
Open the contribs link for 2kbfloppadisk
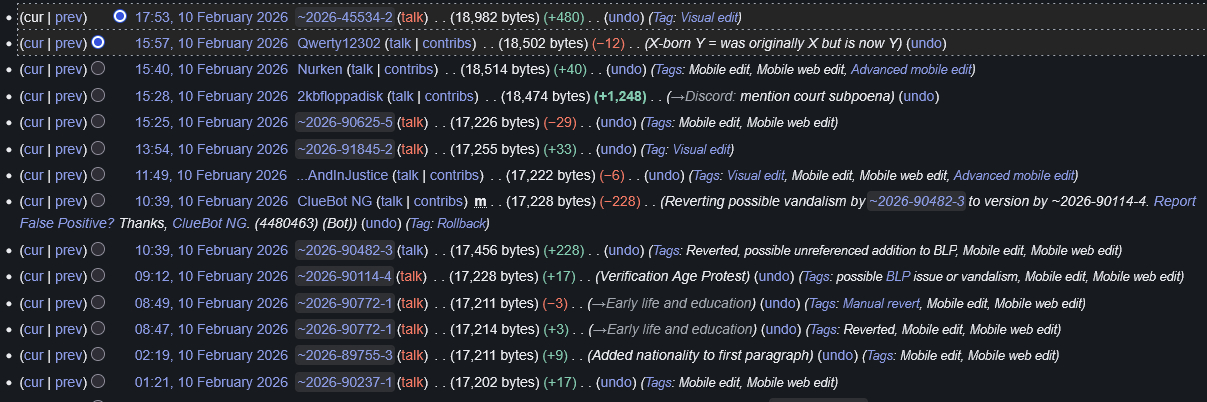pyautogui.click(x=451, y=96)
